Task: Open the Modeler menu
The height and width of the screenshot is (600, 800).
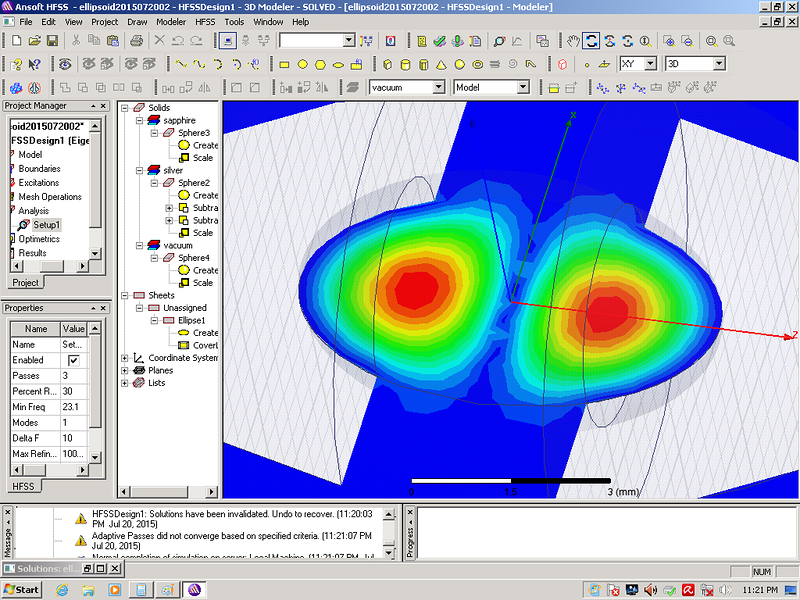Action: coord(171,21)
